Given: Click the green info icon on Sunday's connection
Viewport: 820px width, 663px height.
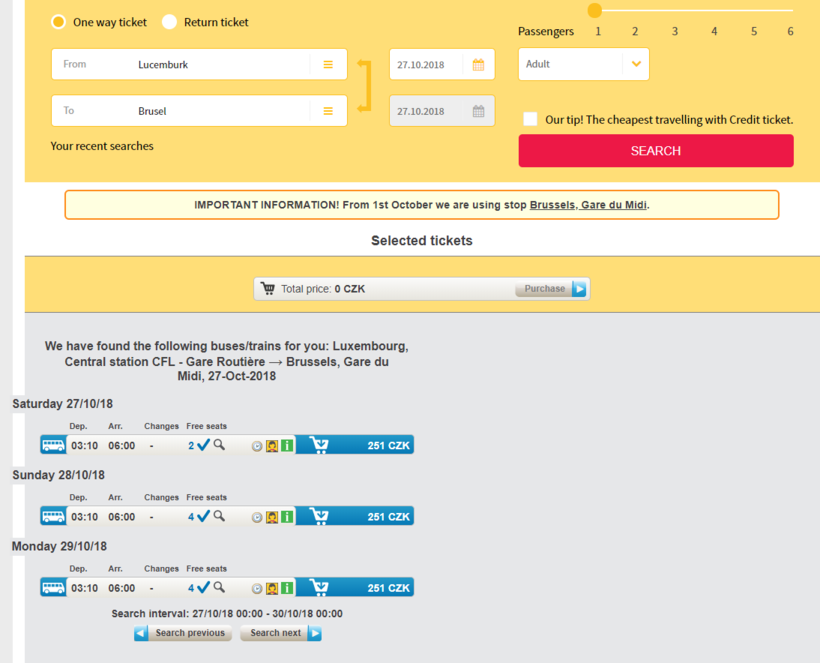Looking at the screenshot, I should point(287,517).
